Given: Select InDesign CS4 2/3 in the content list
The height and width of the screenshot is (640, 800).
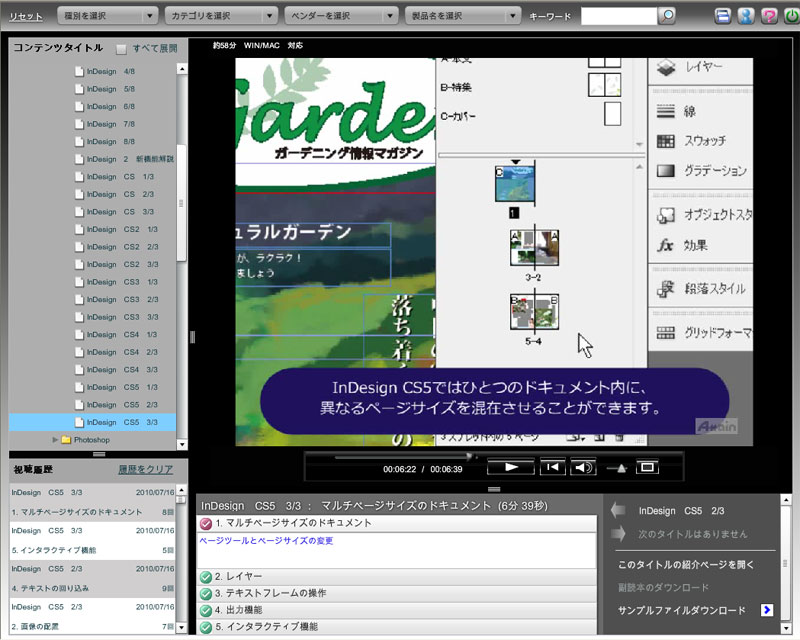Looking at the screenshot, I should (x=120, y=352).
